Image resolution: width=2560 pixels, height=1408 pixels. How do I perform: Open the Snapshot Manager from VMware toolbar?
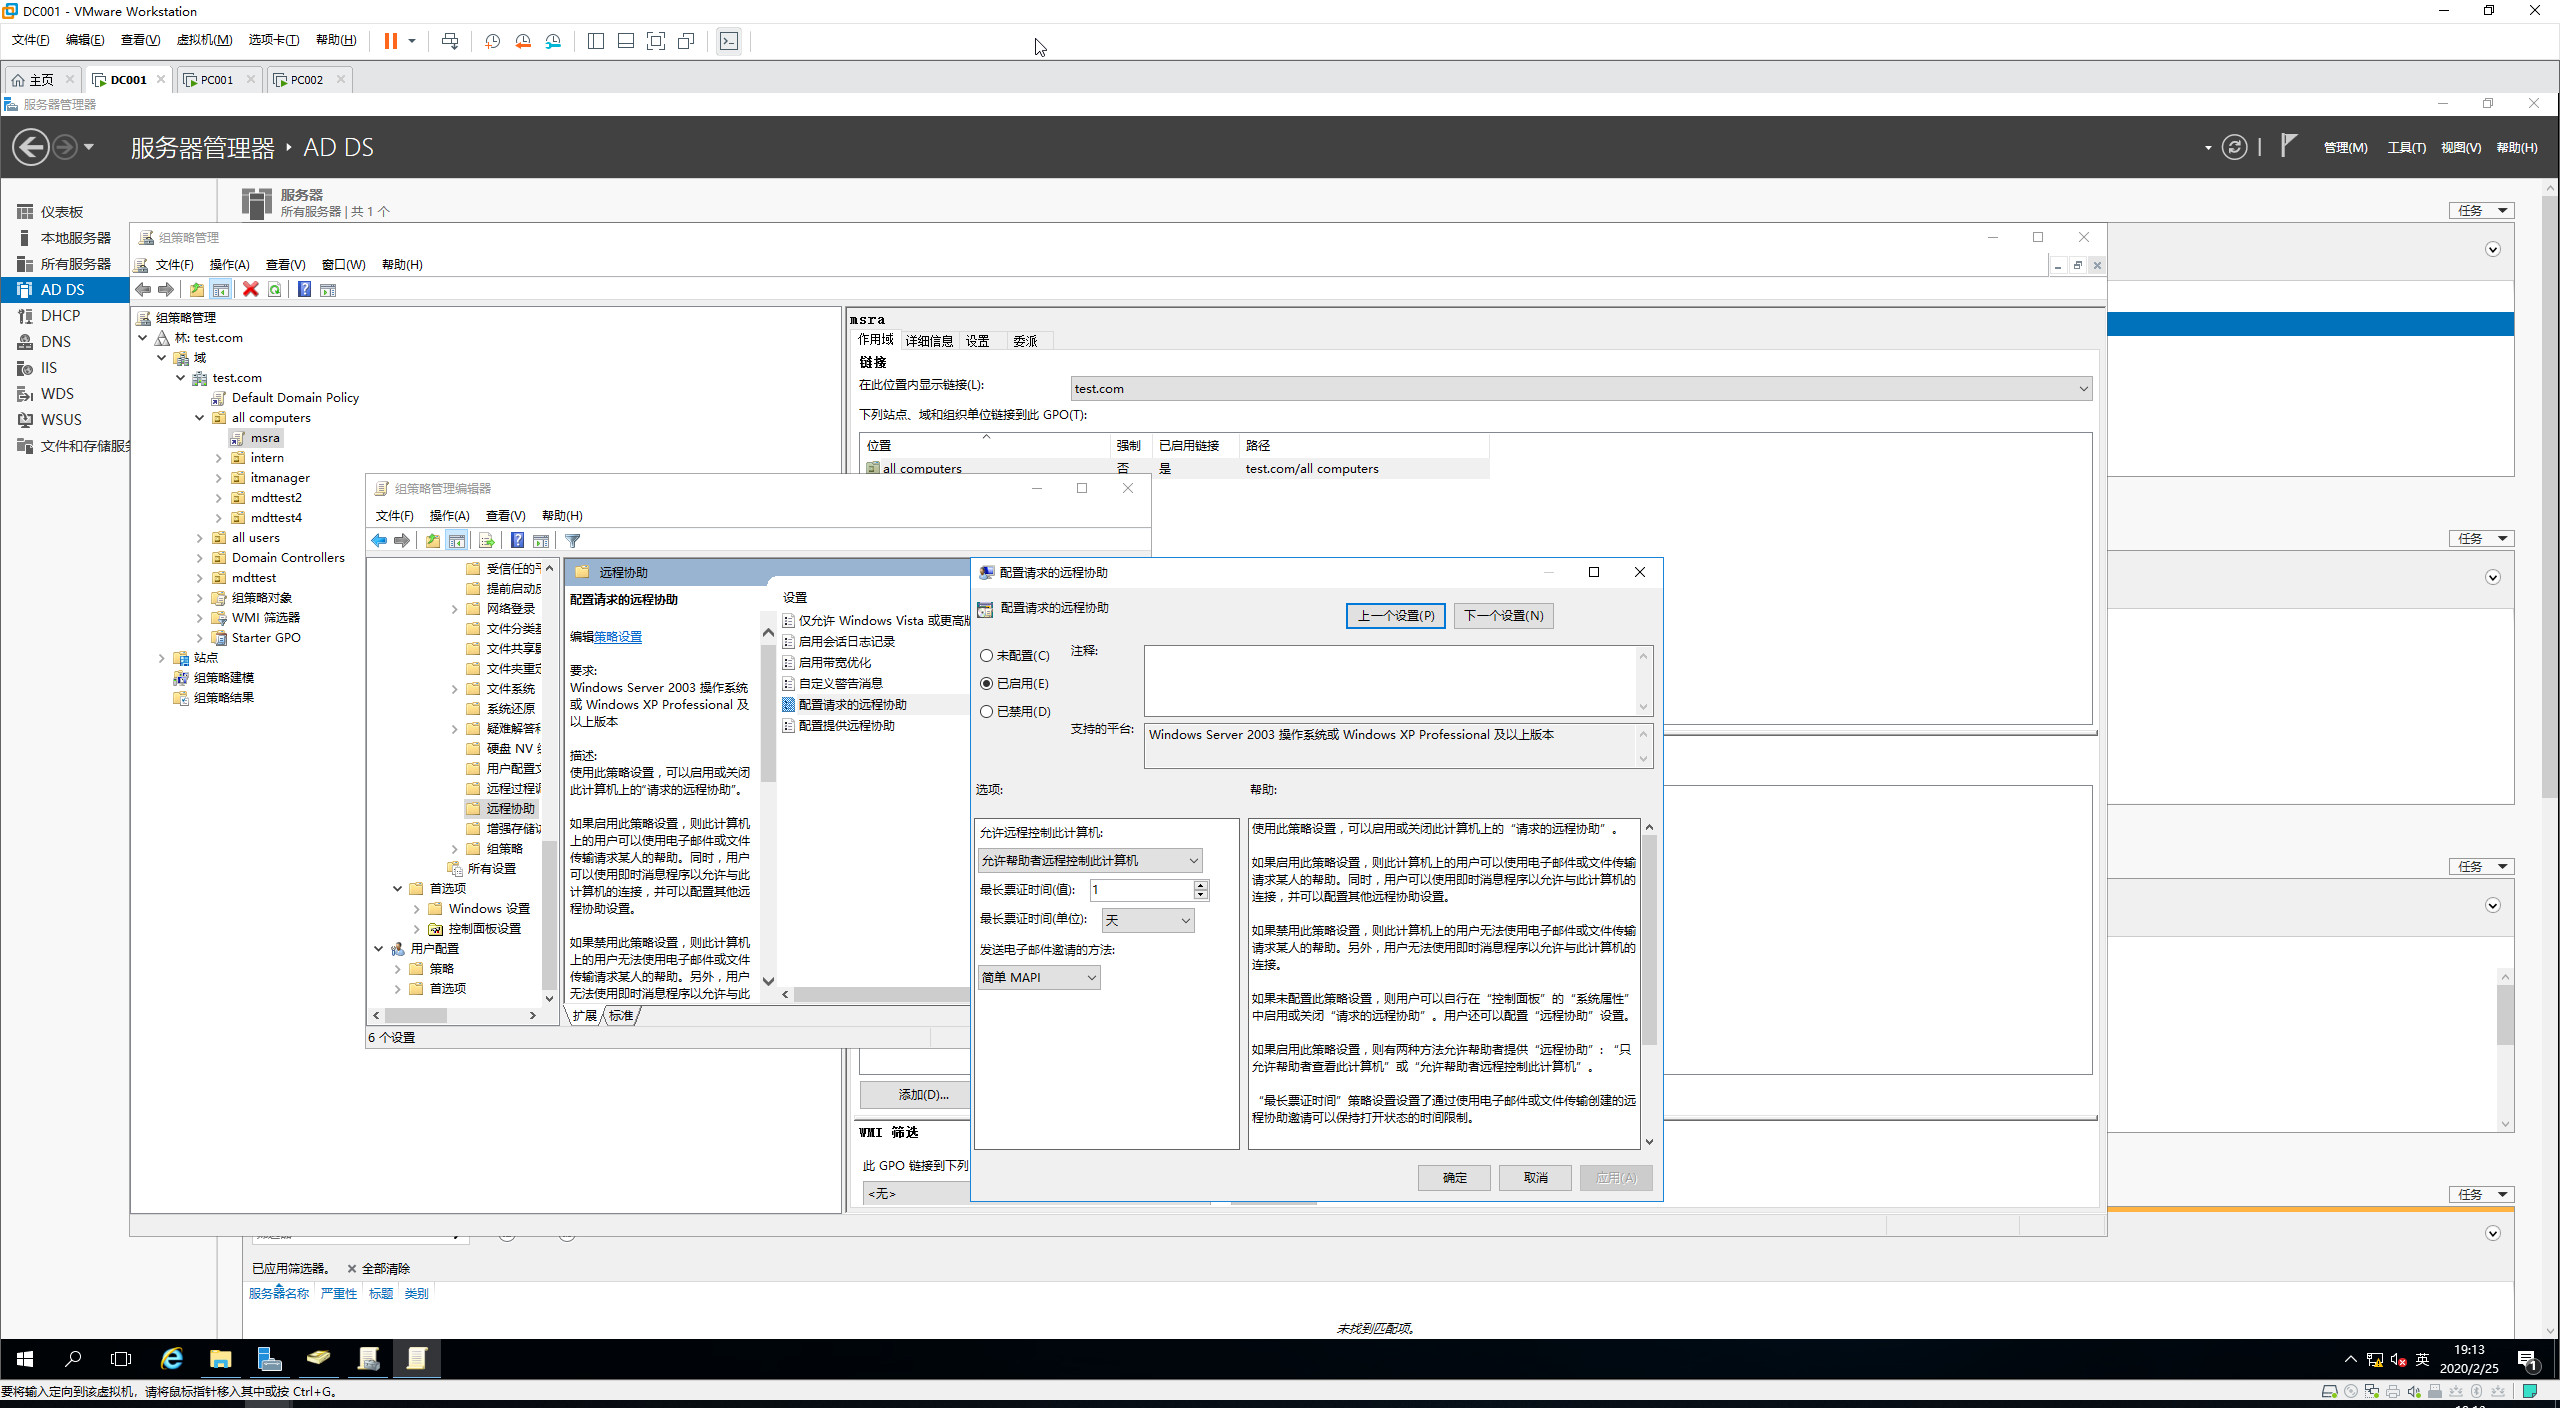[554, 41]
